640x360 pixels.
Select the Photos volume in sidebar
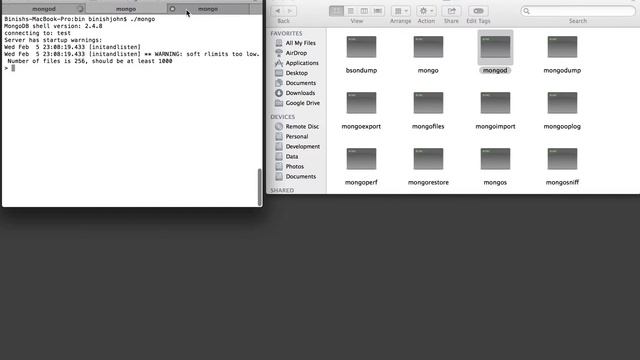click(x=296, y=167)
